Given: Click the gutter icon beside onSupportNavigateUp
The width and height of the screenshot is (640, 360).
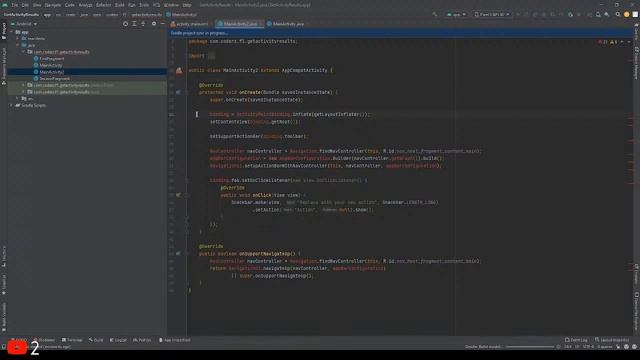Looking at the screenshot, I should point(178,253).
